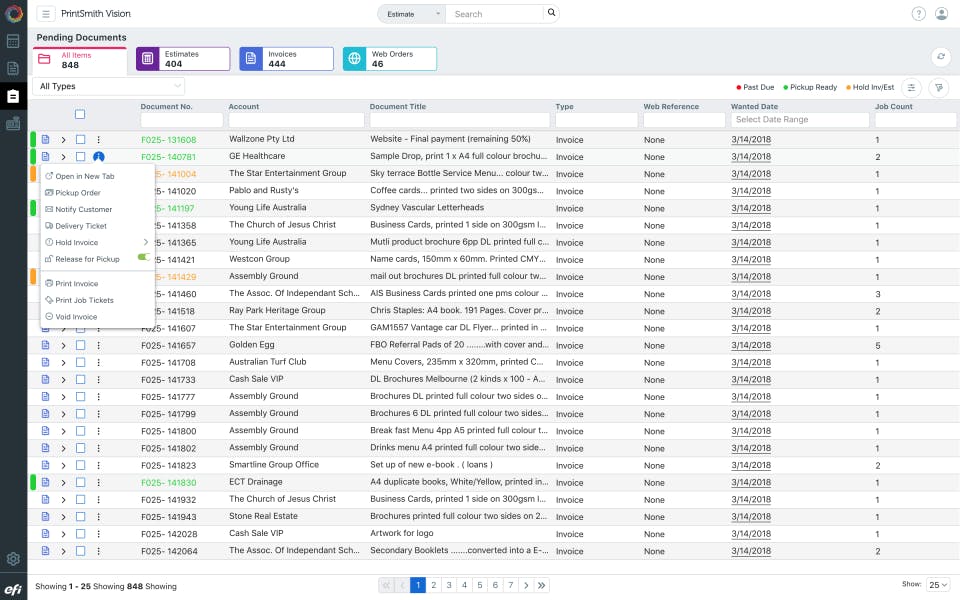Open the column settings sliders icon
Screen dimensions: 960x600
click(912, 87)
